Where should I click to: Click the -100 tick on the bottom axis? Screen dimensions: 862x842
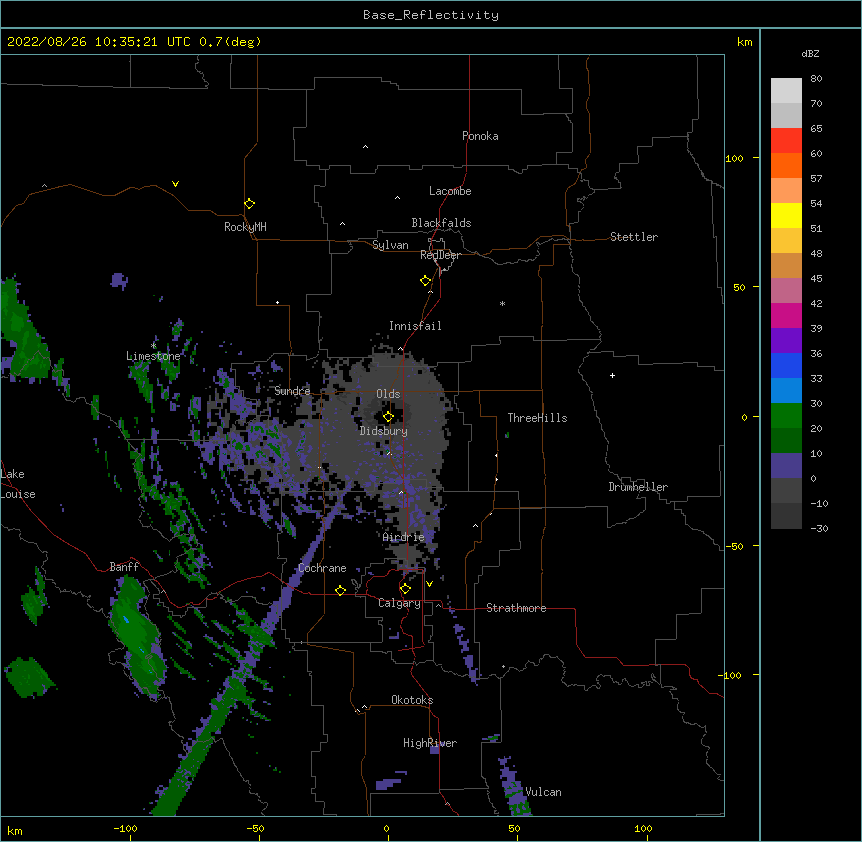pos(125,828)
